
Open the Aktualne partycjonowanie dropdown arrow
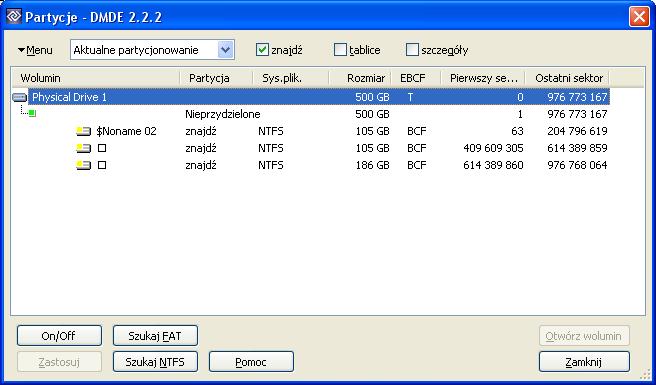point(226,50)
